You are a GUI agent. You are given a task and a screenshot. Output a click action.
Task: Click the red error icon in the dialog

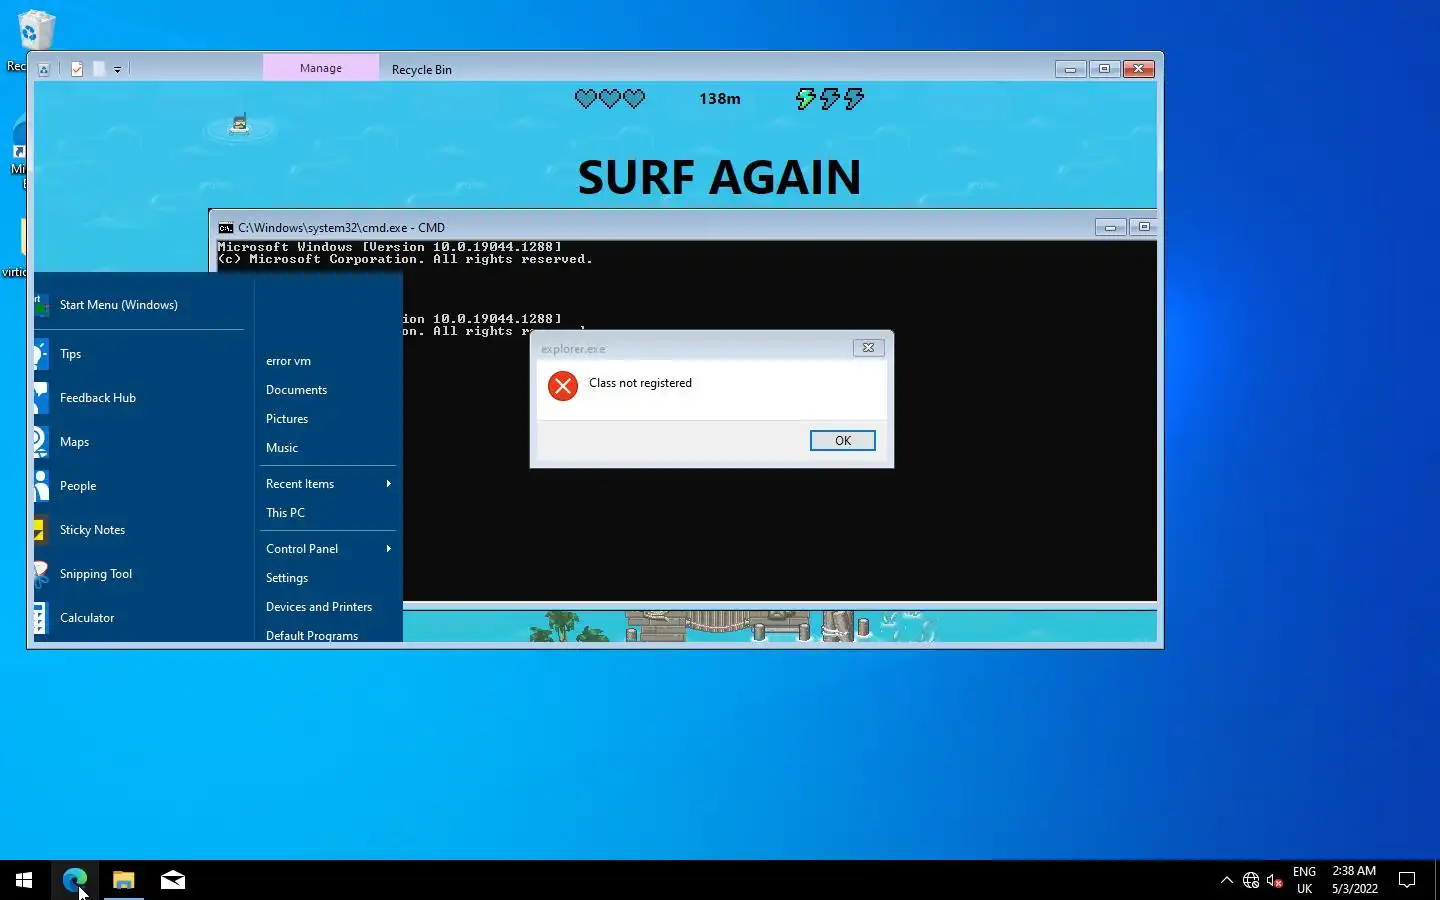563,386
